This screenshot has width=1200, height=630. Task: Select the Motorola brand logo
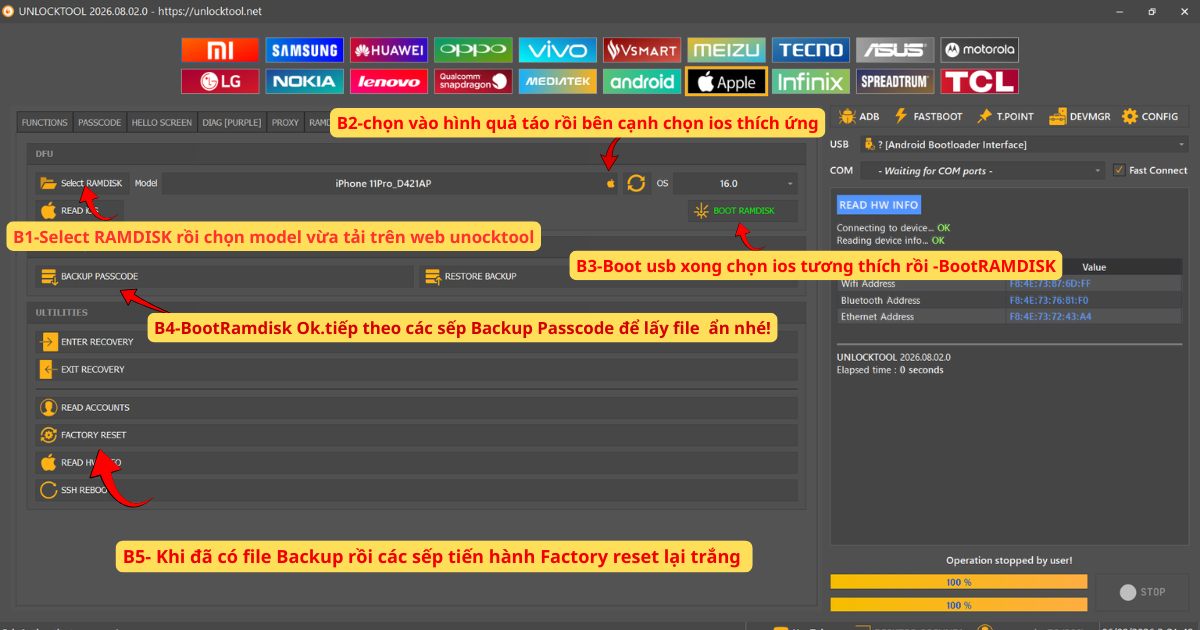(980, 50)
